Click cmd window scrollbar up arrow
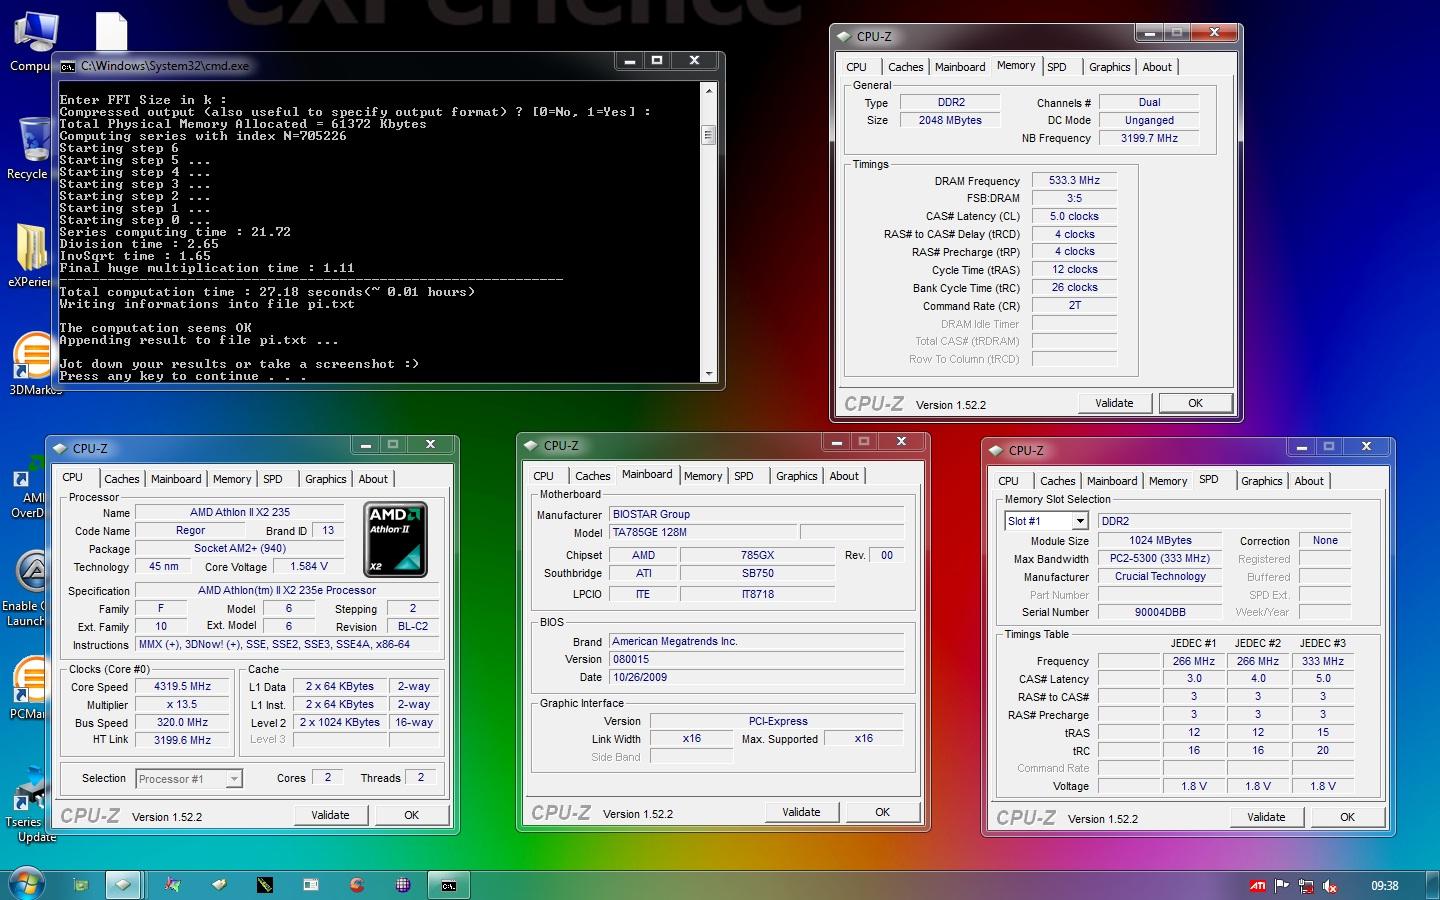This screenshot has height=900, width=1440. coord(709,91)
